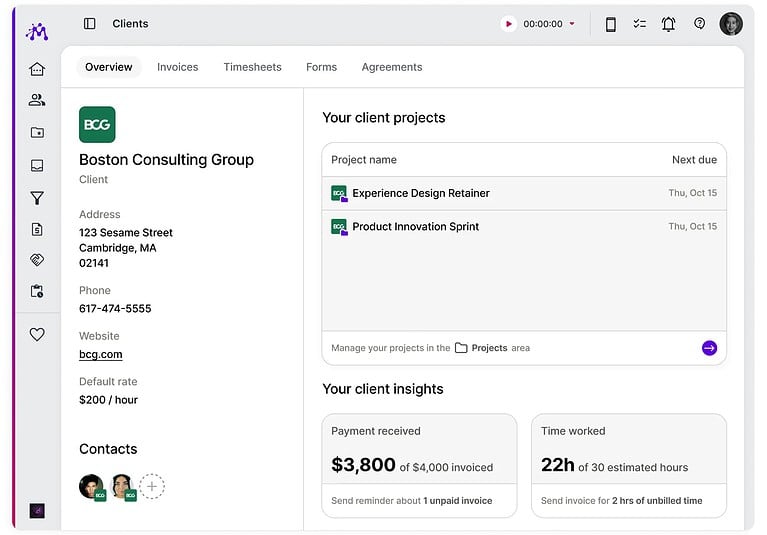Open the invoice document icon in sidebar

(x=37, y=229)
